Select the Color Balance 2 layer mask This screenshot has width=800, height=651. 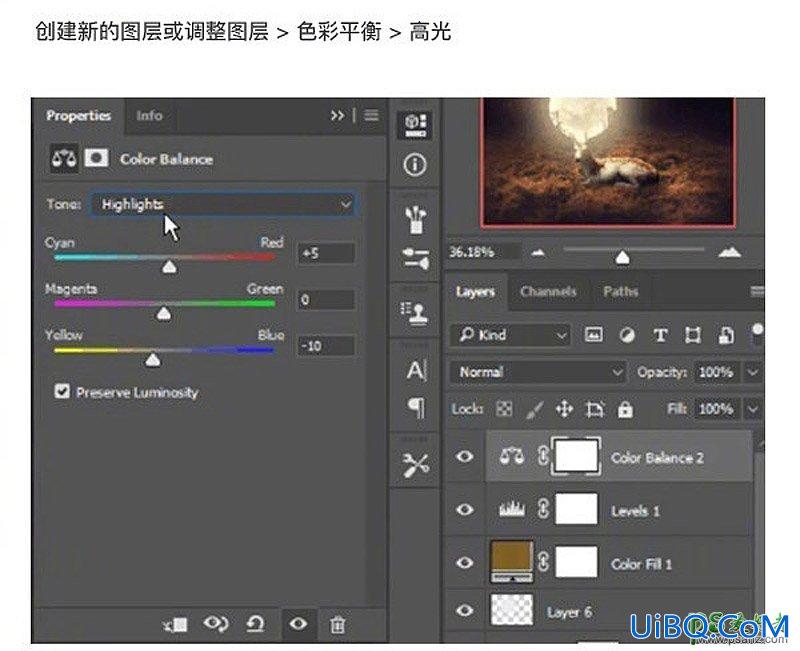tap(576, 456)
